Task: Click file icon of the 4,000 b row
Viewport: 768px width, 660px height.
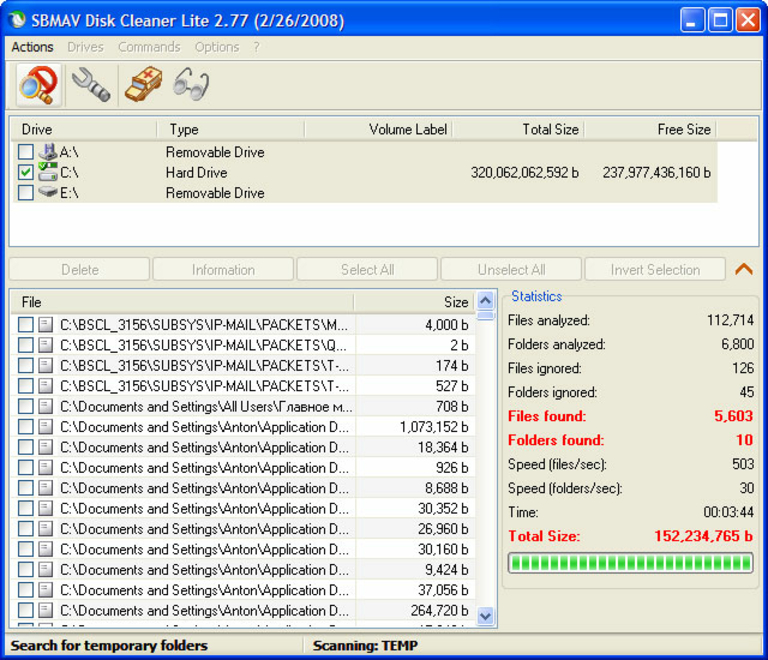Action: (46, 324)
